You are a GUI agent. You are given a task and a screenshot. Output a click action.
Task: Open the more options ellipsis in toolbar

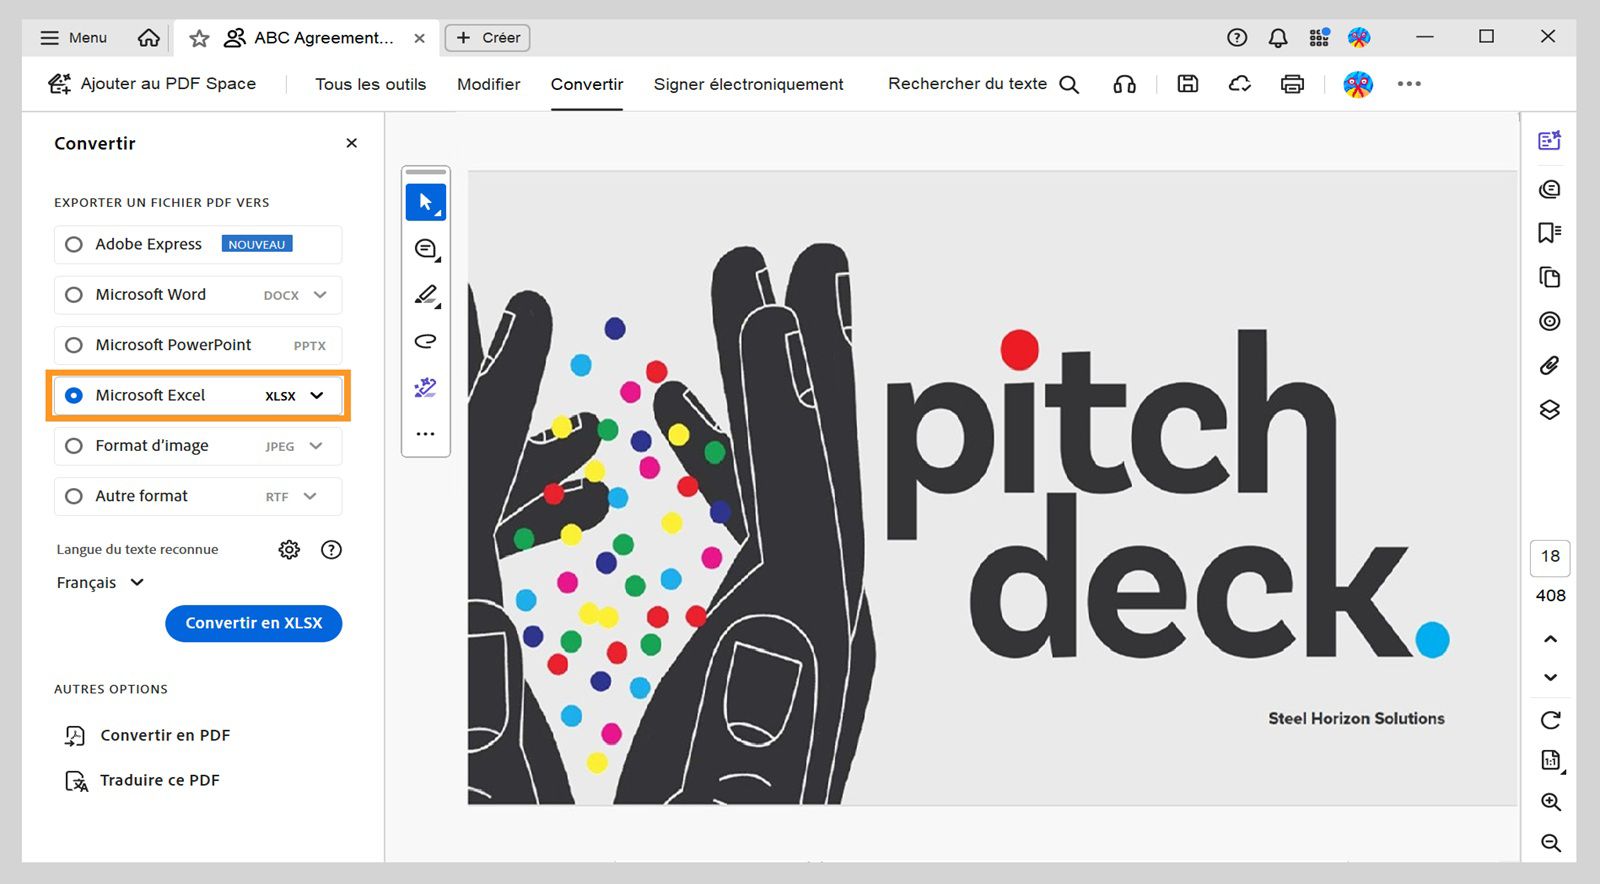pyautogui.click(x=1409, y=84)
